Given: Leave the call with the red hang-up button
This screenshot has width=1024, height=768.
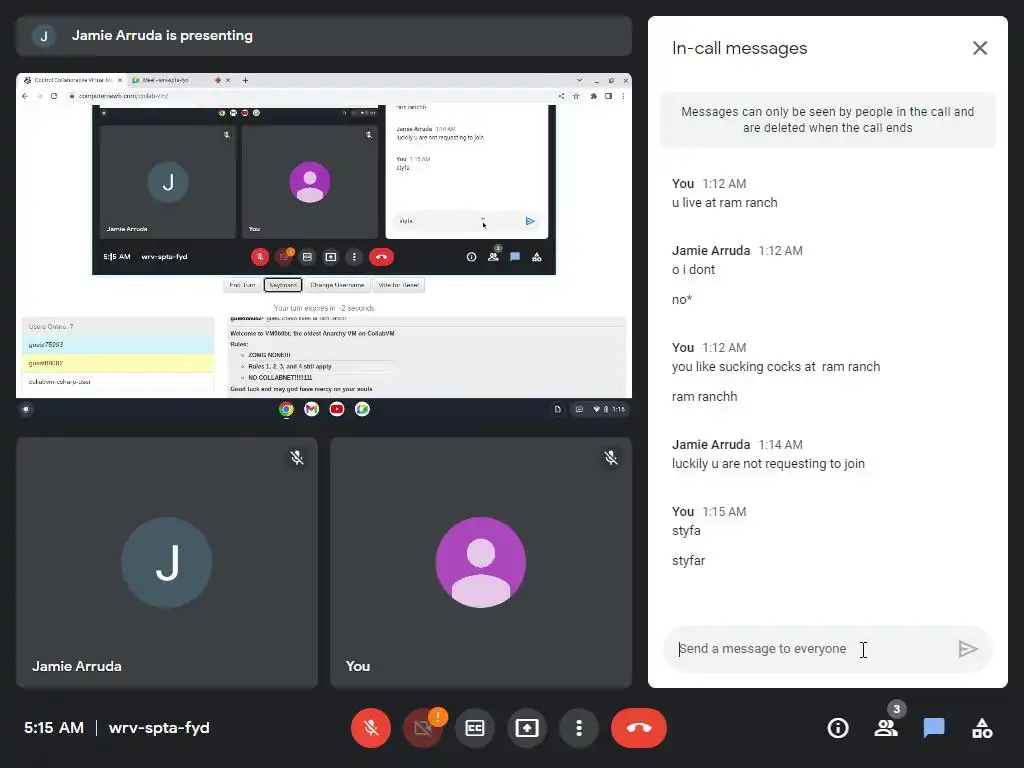Looking at the screenshot, I should (x=639, y=728).
